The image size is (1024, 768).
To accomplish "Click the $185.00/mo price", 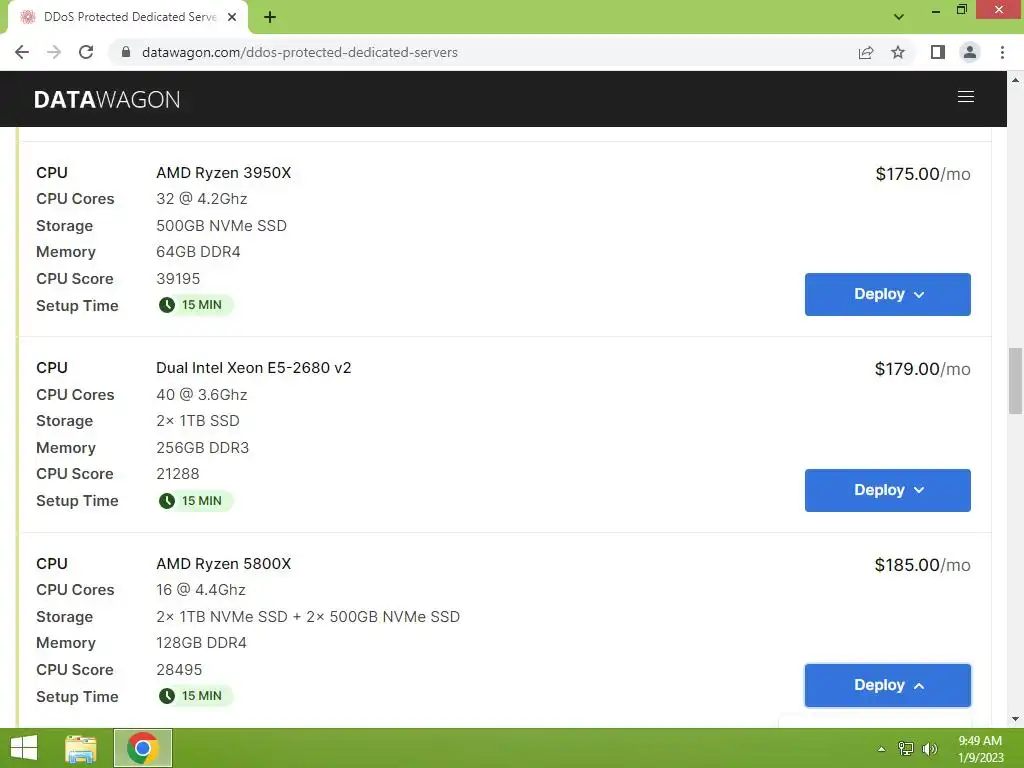I will point(923,565).
